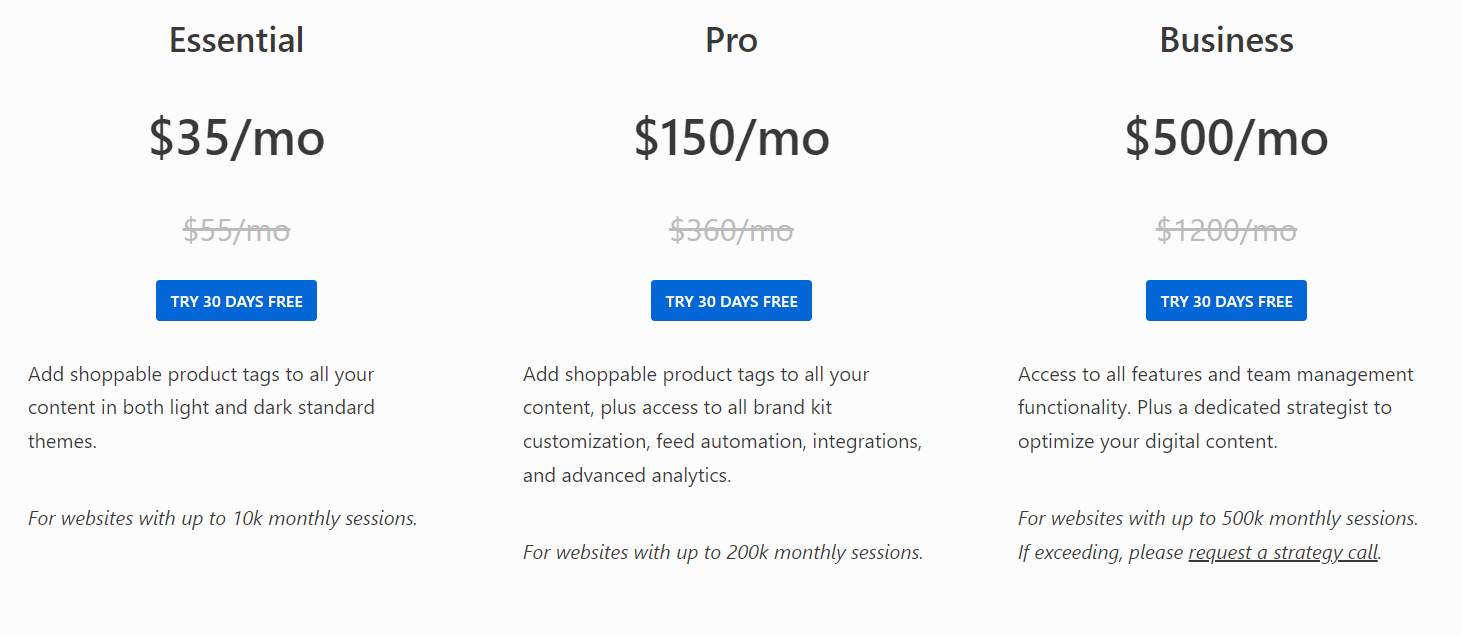Select the Essential plan heading

(236, 40)
